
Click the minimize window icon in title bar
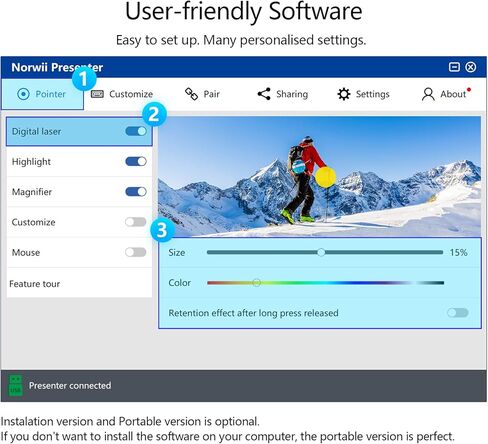[x=454, y=67]
